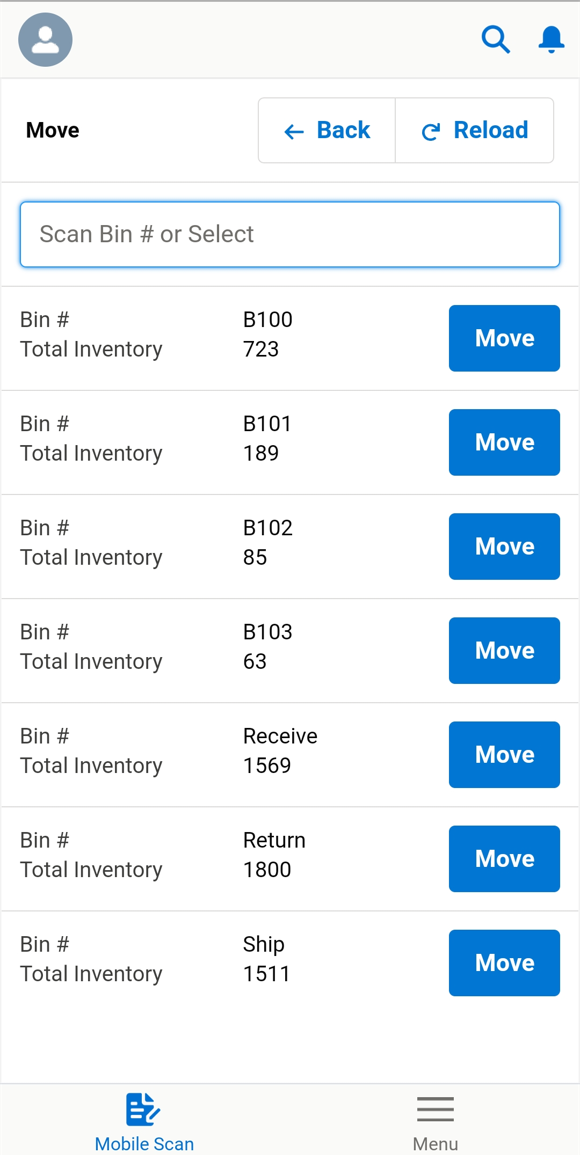Image resolution: width=580 pixels, height=1155 pixels.
Task: Select the Menu tab label
Action: point(436,1143)
